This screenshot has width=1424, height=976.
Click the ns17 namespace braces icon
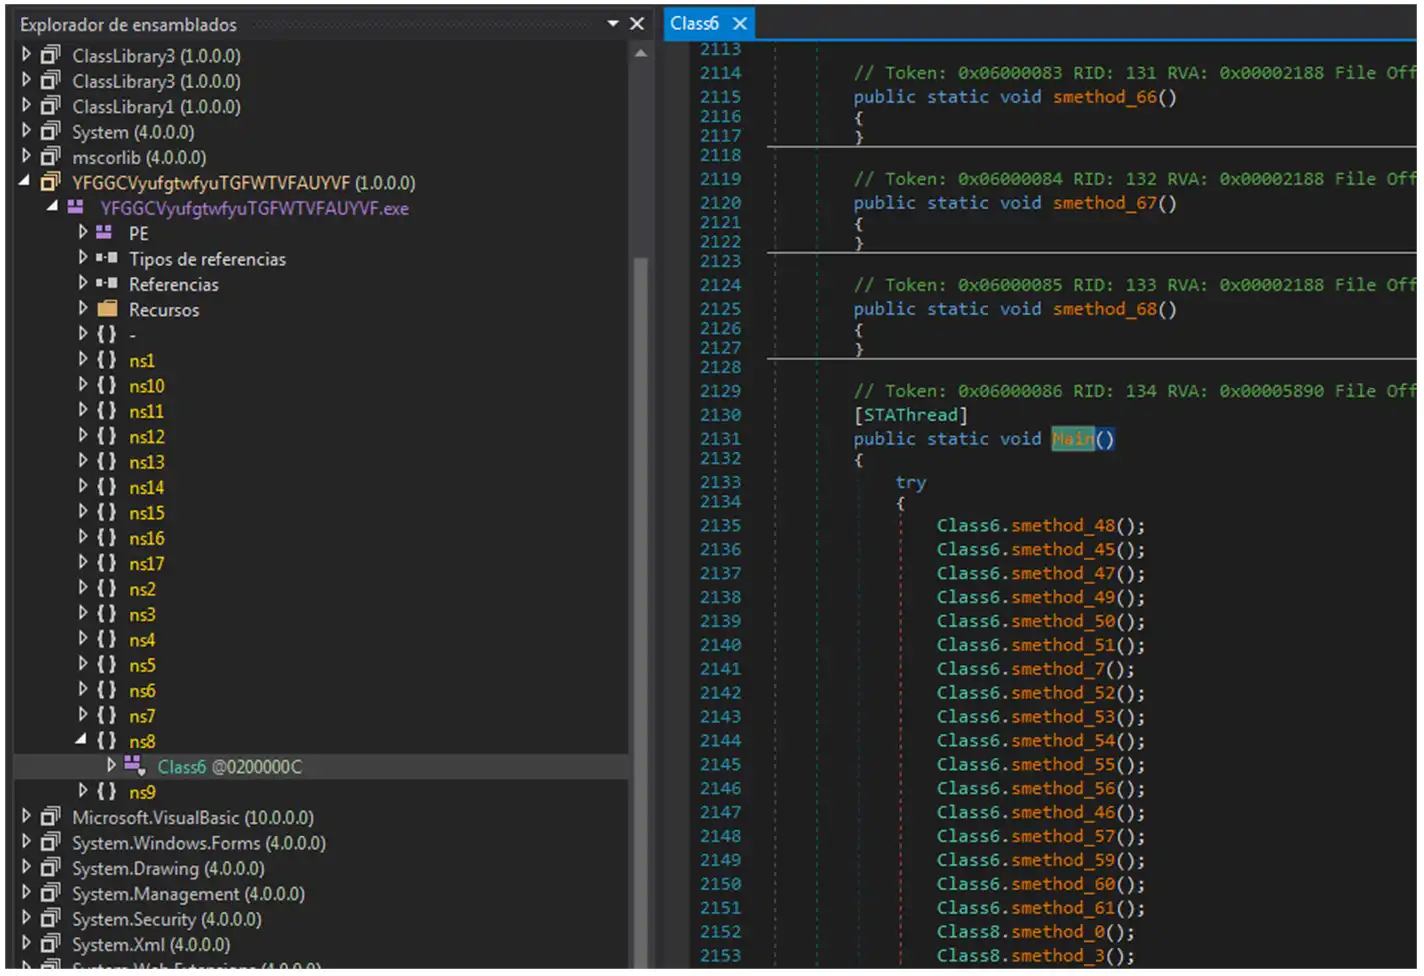click(107, 563)
